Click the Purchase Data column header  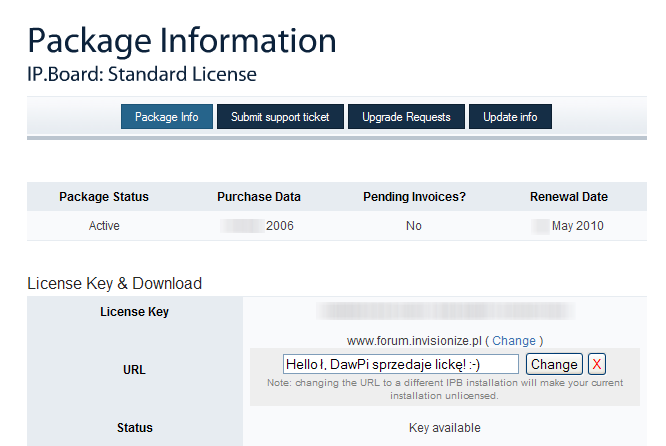259,197
